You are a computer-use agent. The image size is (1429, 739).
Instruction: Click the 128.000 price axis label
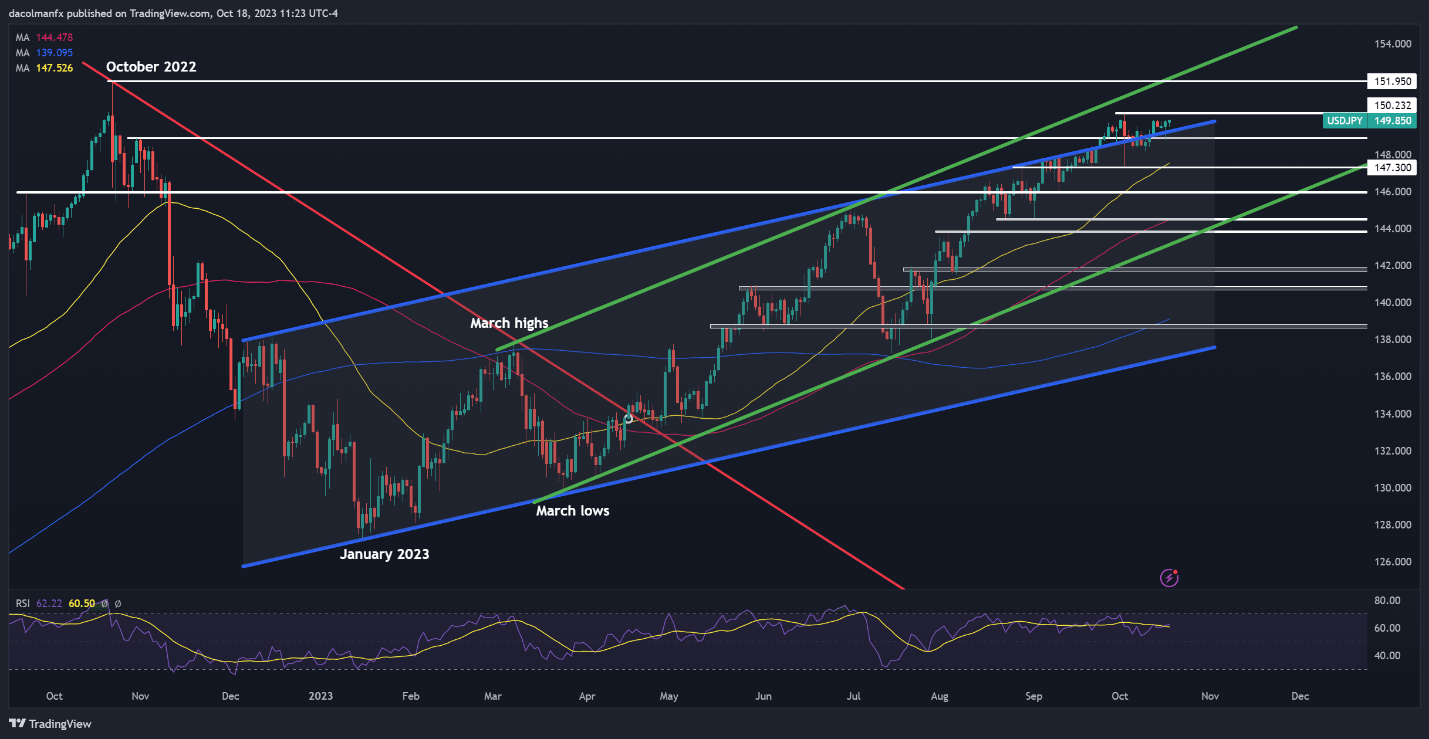click(1393, 525)
